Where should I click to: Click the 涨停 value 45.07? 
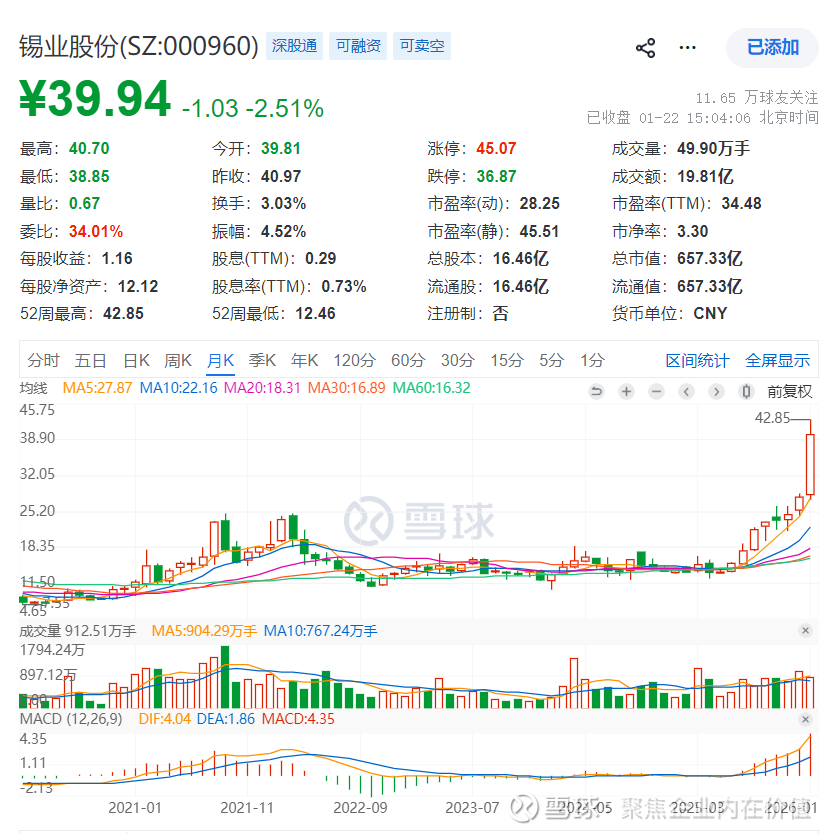496,148
